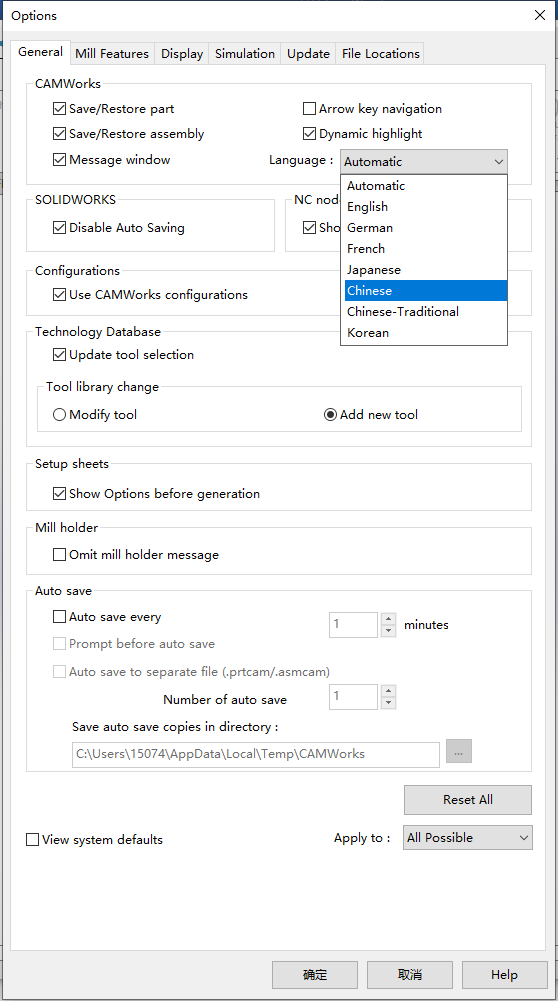Viewport: 558px width, 1001px height.
Task: Pick German from language list
Action: tap(424, 228)
